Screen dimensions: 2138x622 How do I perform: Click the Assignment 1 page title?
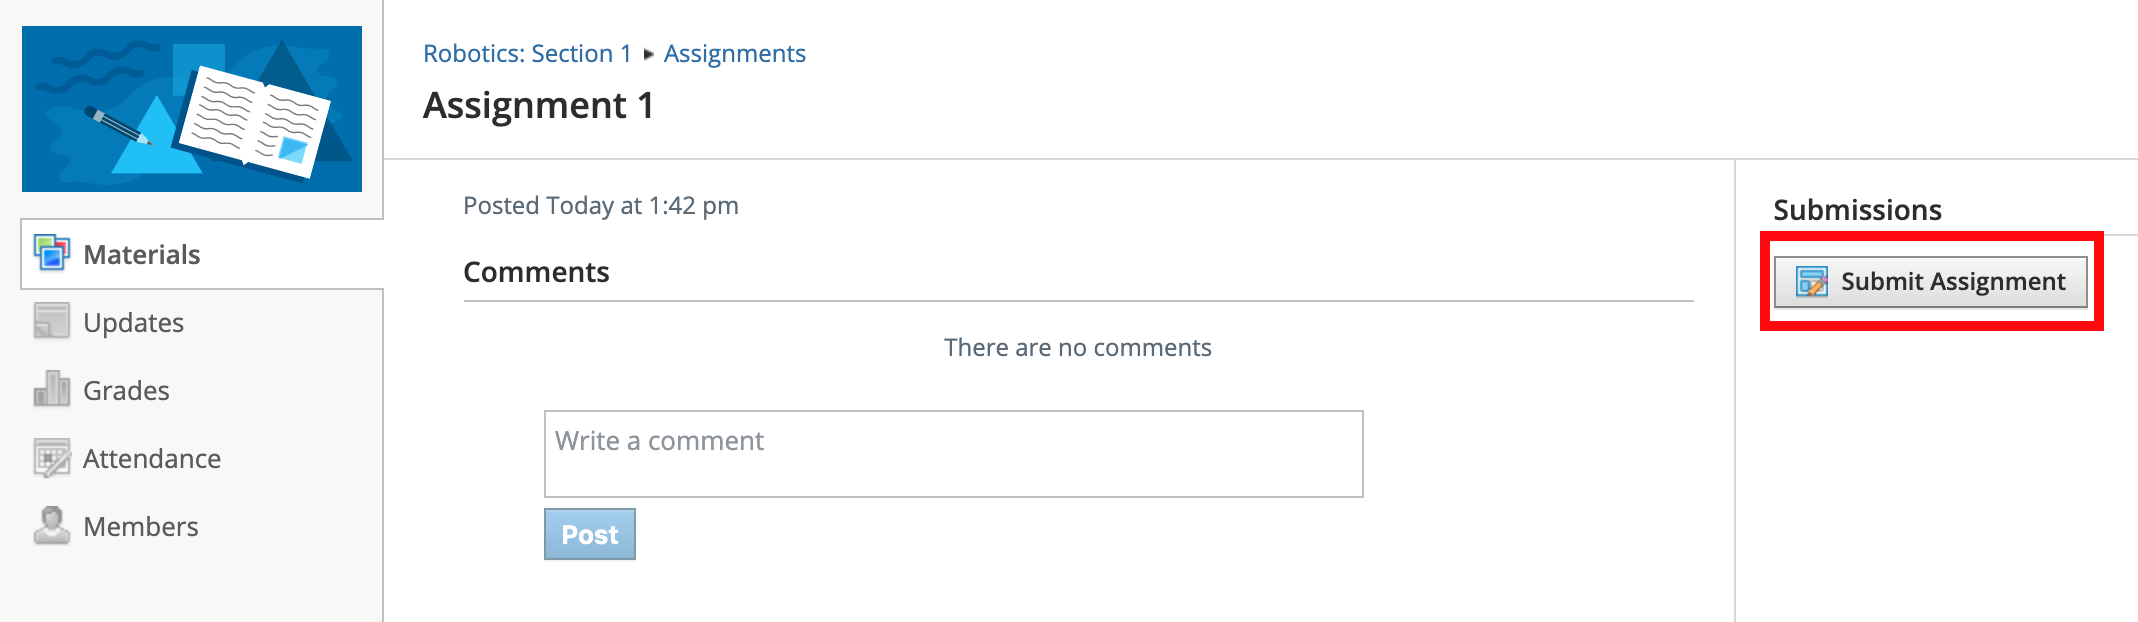click(539, 105)
